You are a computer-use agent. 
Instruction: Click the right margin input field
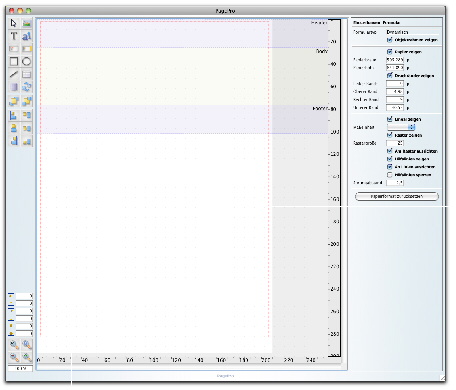(395, 100)
